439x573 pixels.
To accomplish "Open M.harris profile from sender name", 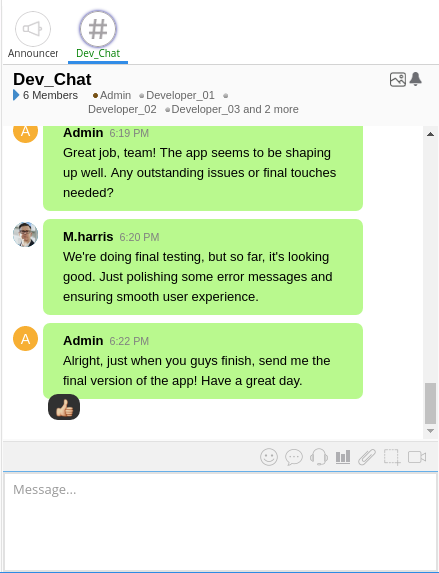I will click(x=88, y=237).
